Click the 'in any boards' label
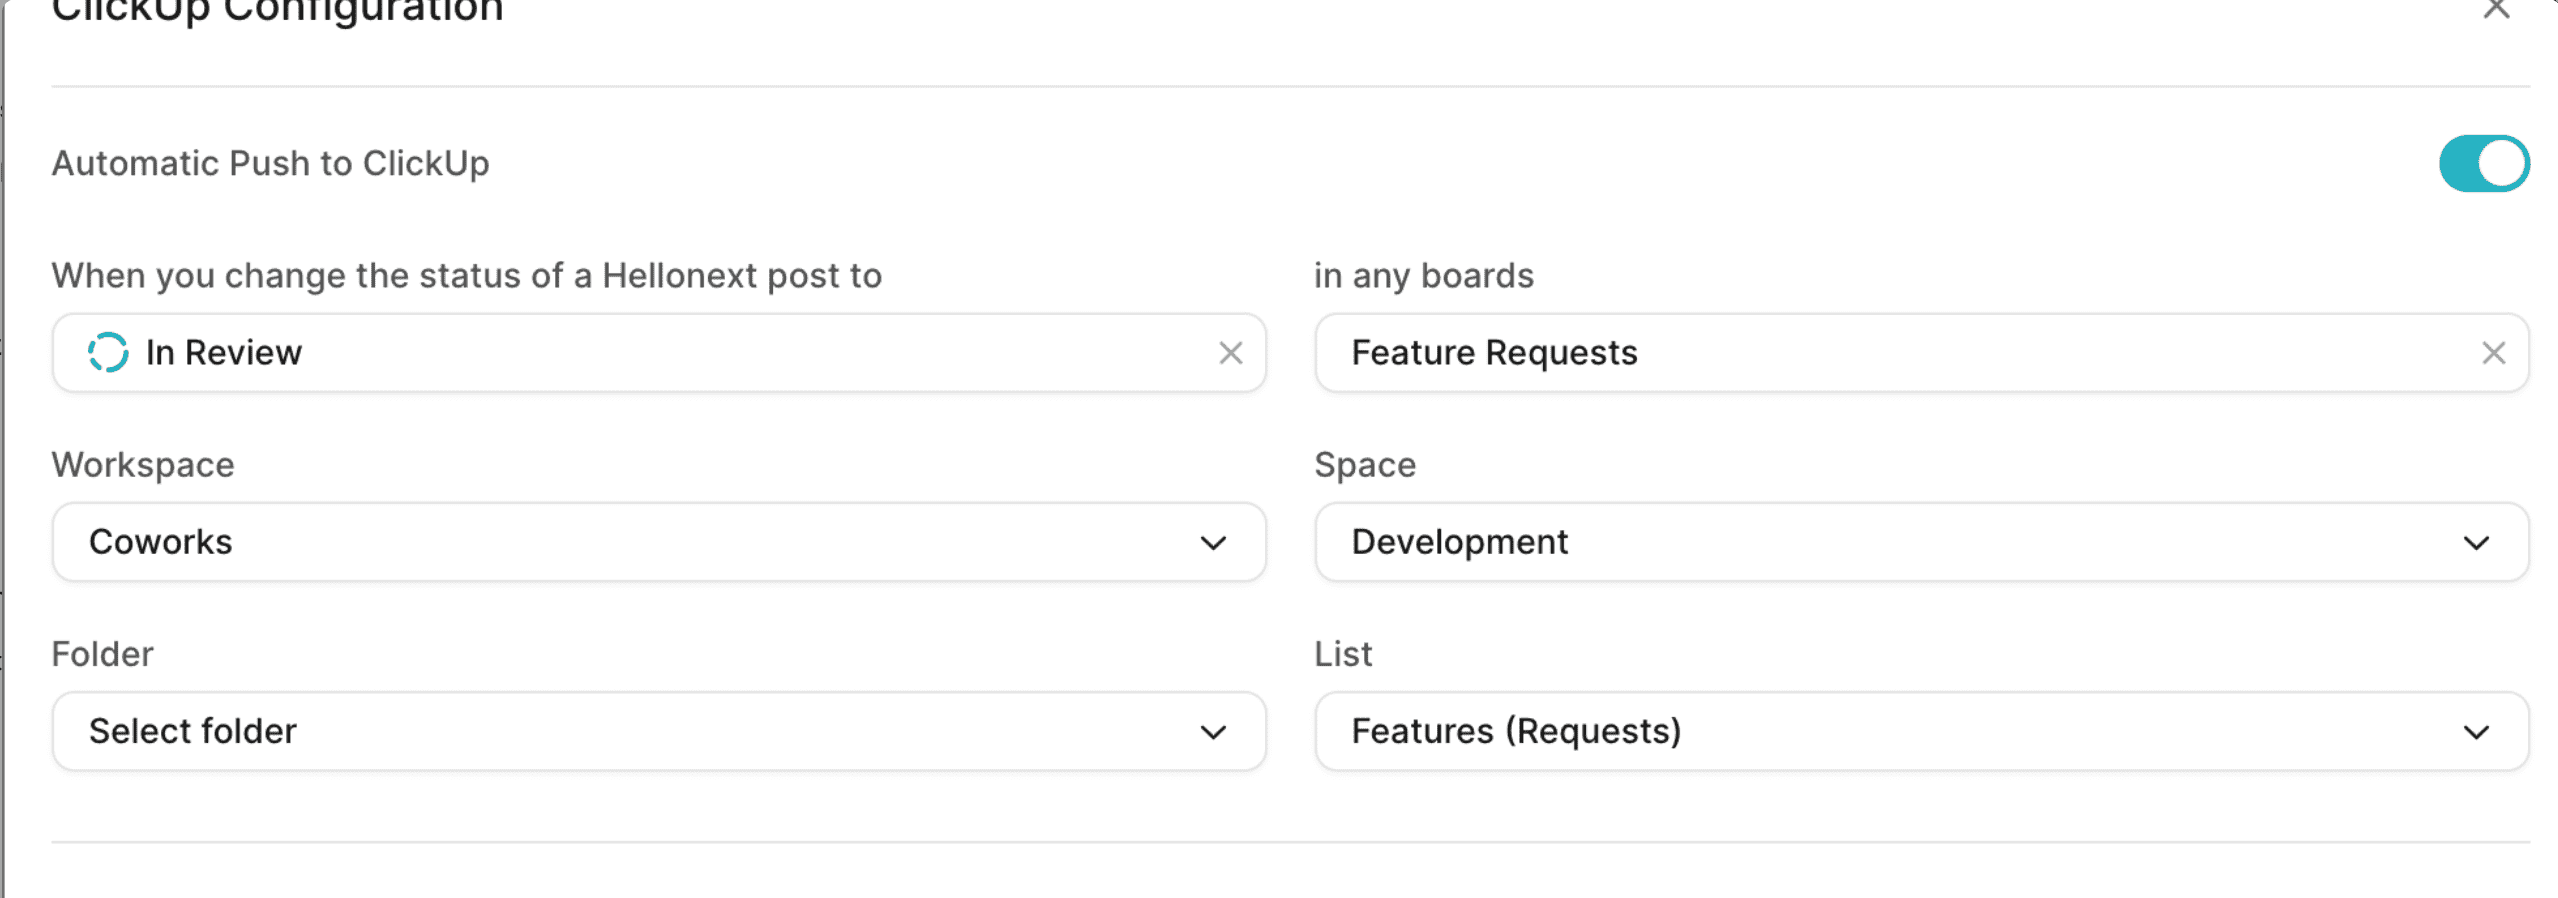This screenshot has height=898, width=2558. [x=1424, y=275]
